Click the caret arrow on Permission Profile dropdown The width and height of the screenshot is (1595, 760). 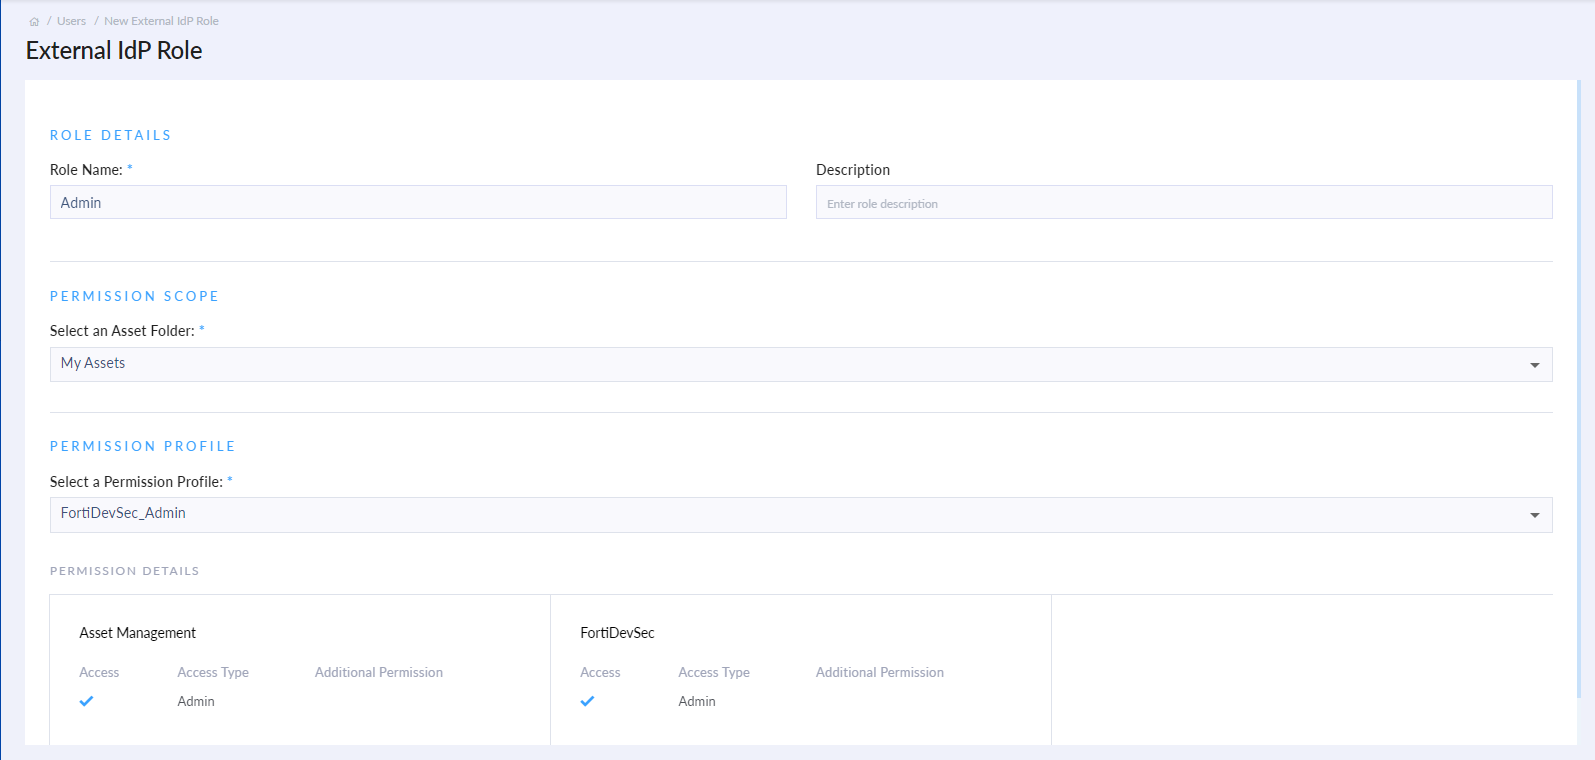1534,515
